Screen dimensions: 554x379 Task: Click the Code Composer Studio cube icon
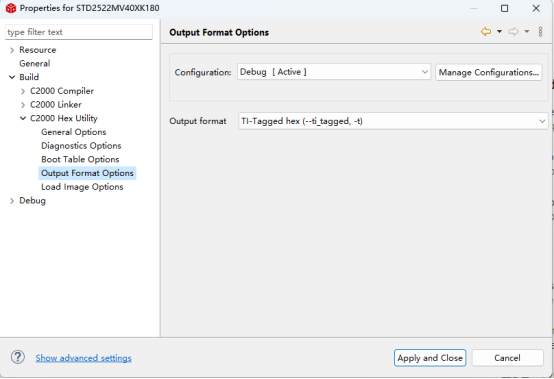(x=11, y=8)
